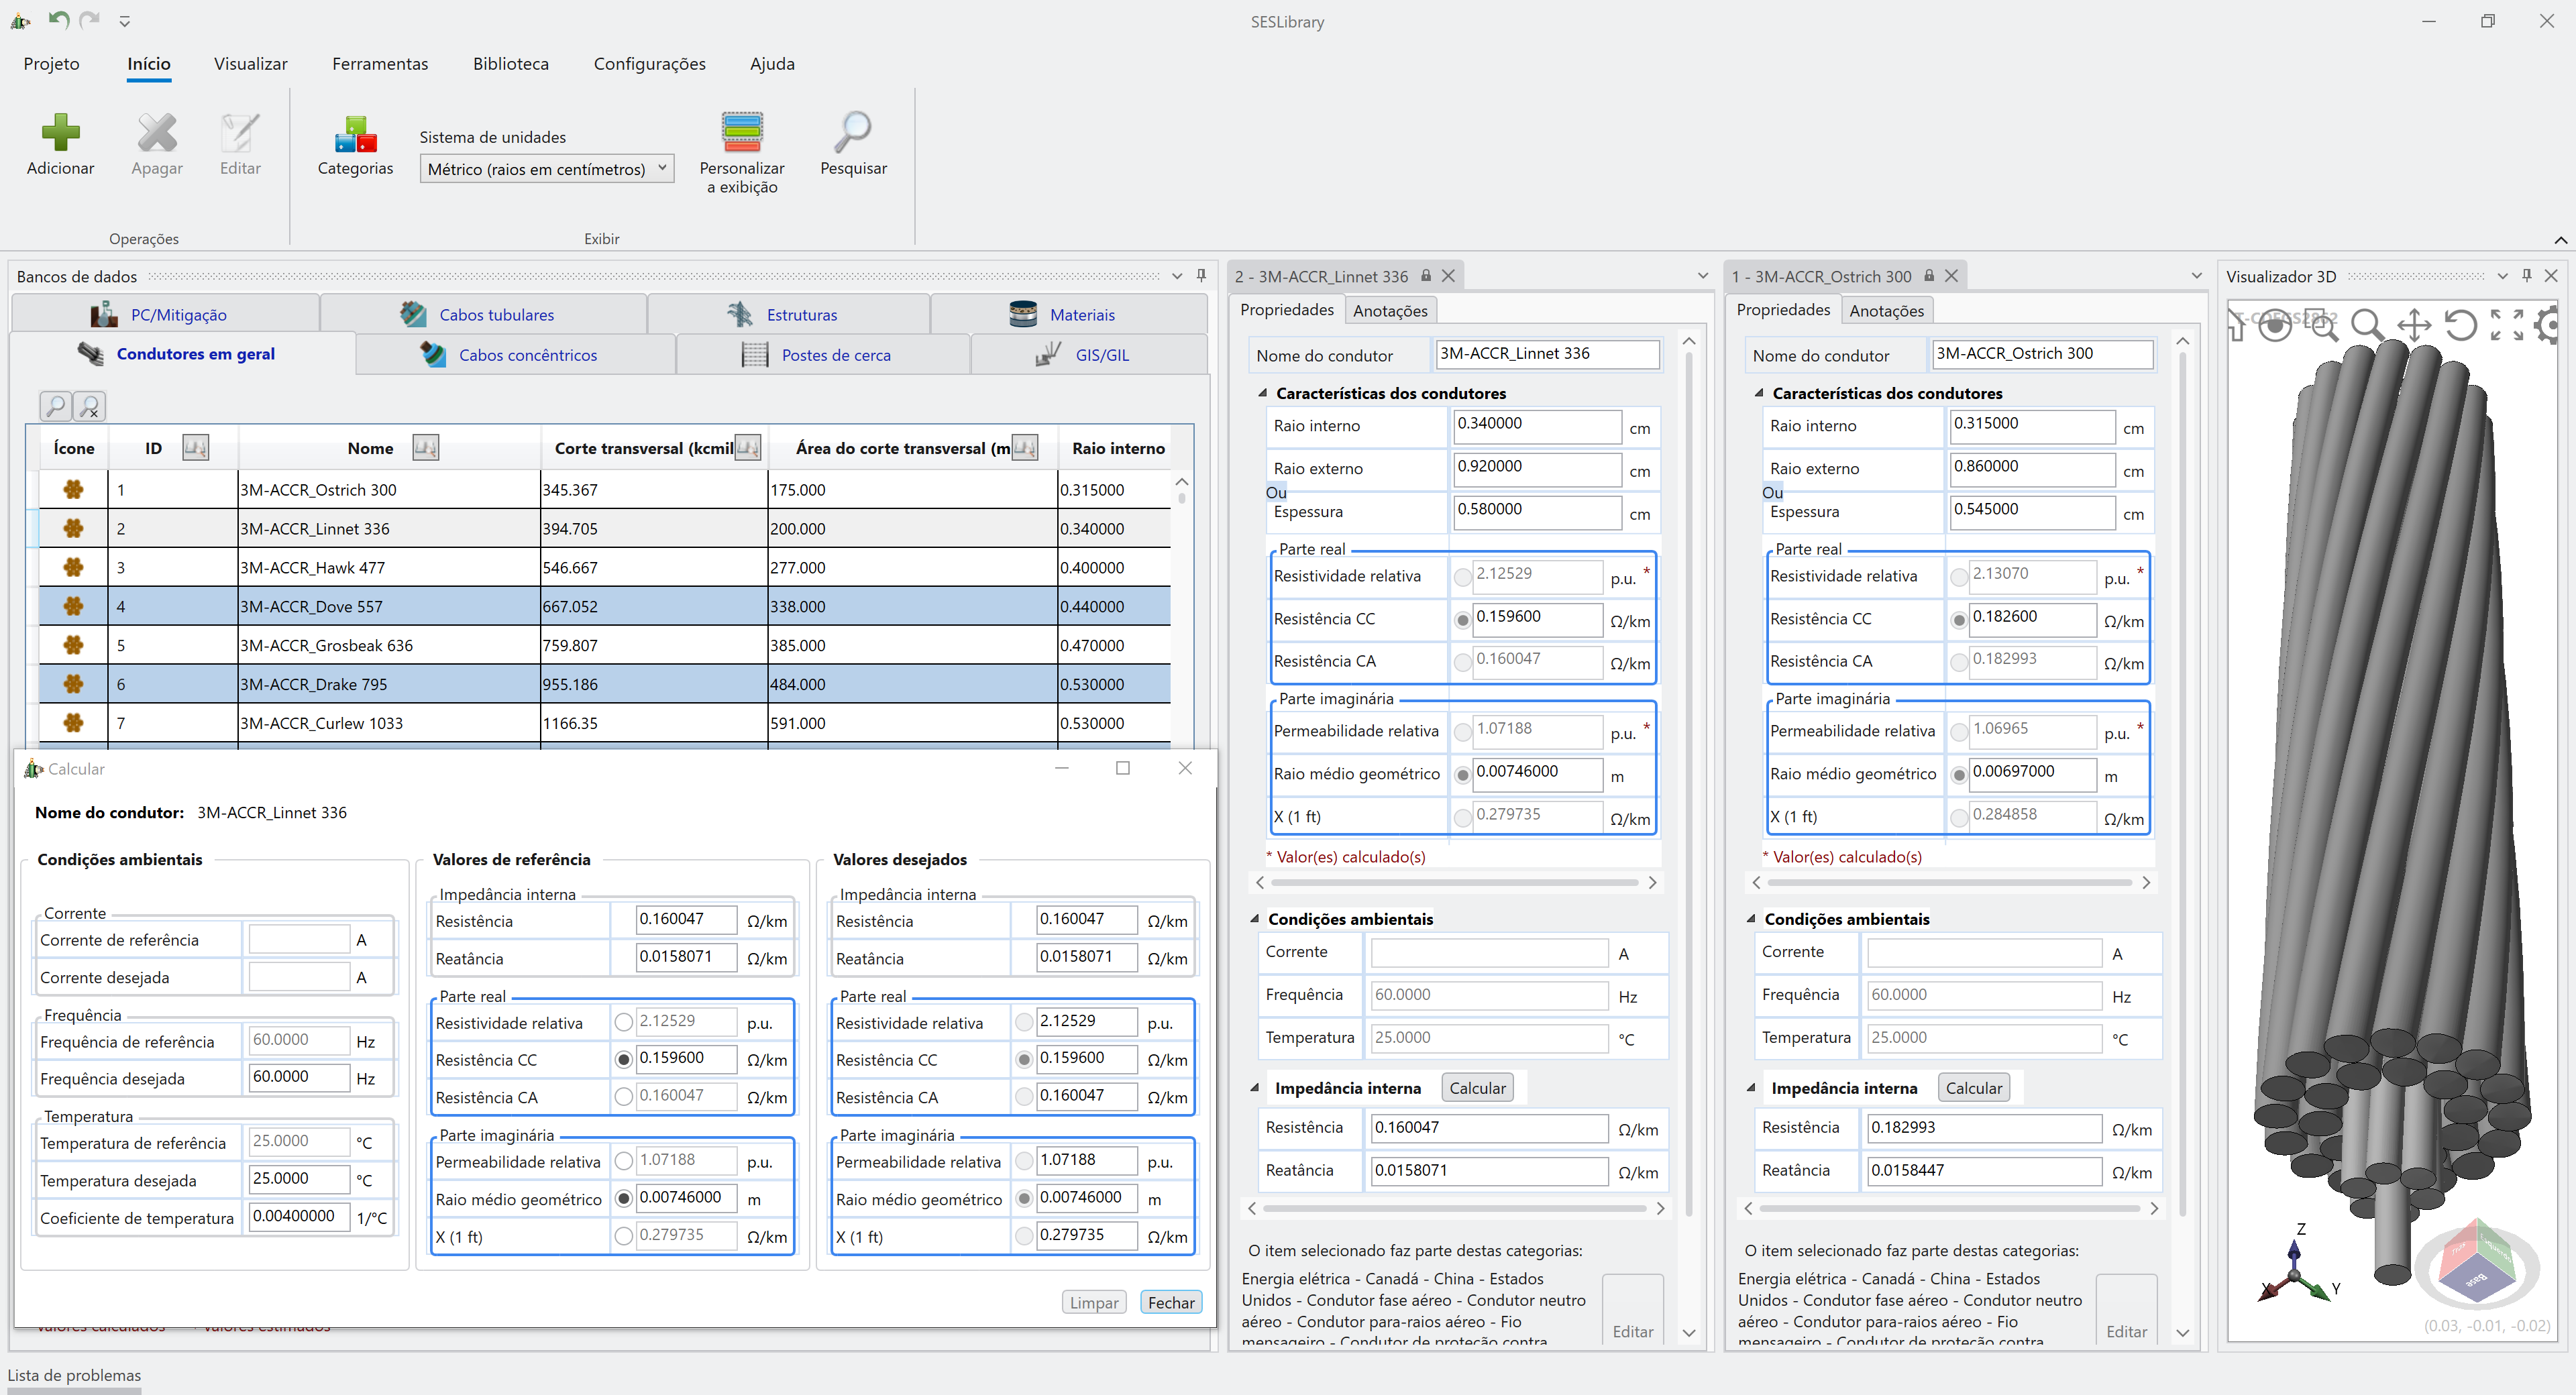Click the rotate icon in Visualizador 3D
This screenshot has height=1395, width=2576.
point(2461,324)
